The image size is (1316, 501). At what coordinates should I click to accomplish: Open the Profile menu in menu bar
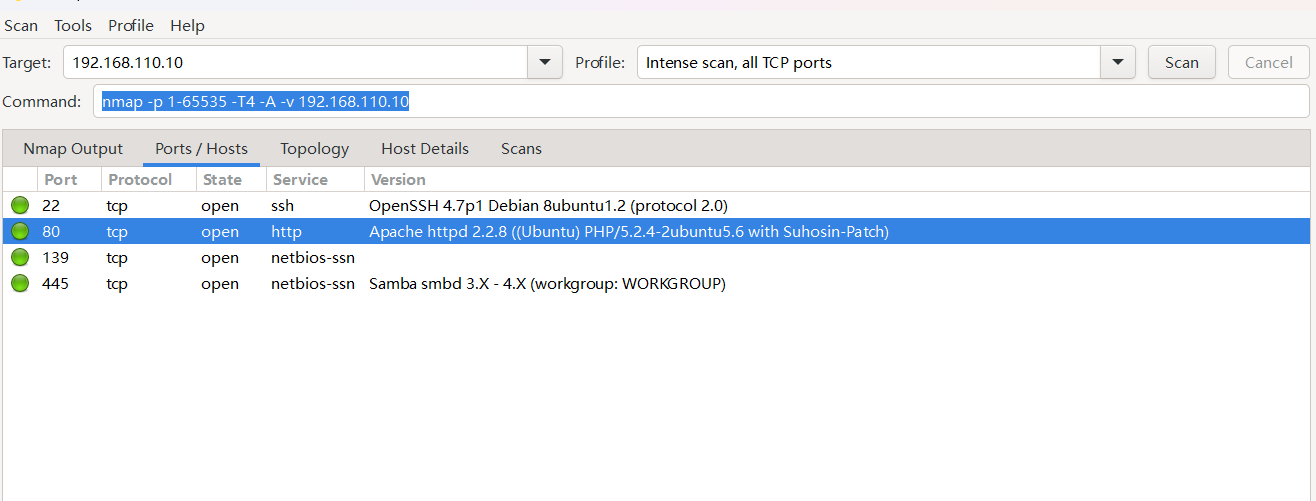[131, 26]
